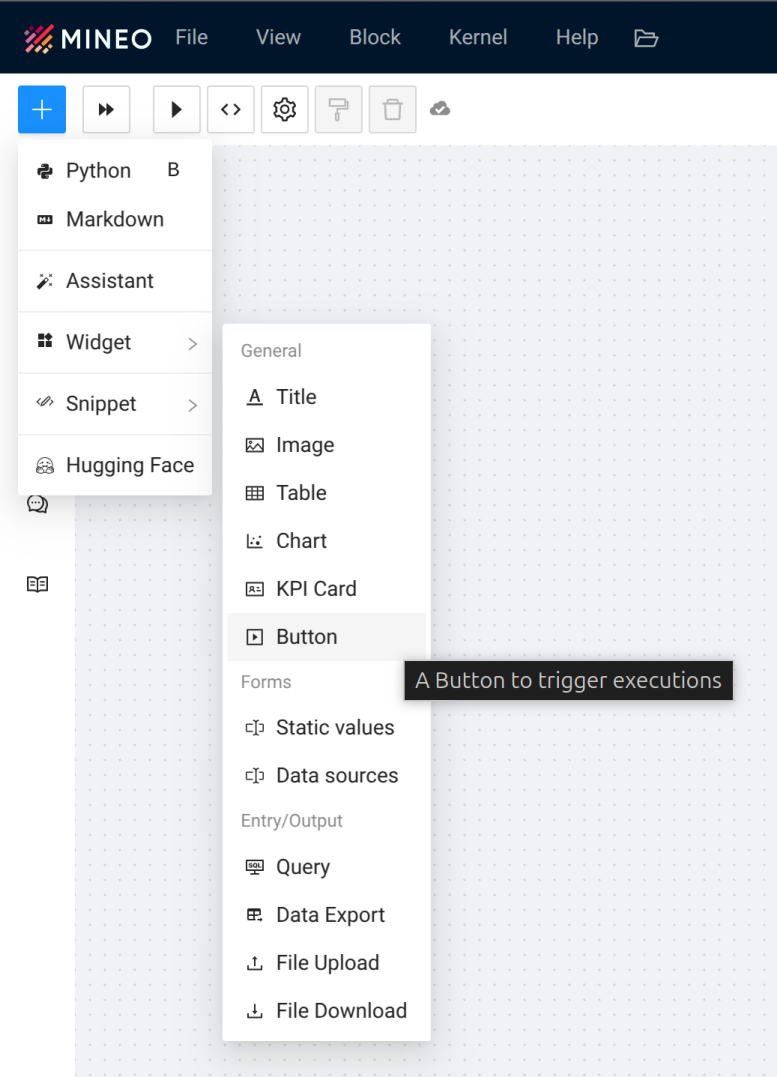The height and width of the screenshot is (1077, 777).
Task: Open the Kernel menu
Action: pos(478,37)
